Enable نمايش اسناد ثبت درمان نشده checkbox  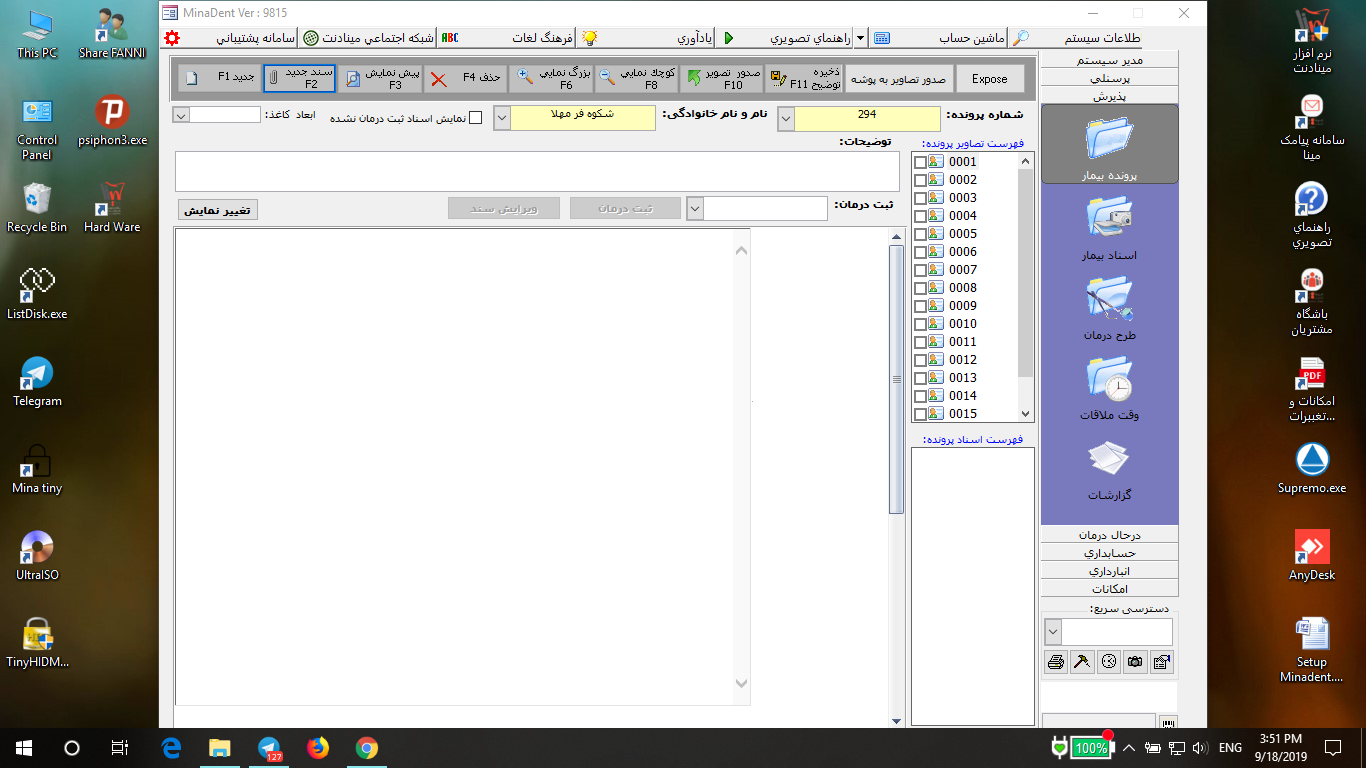click(x=476, y=118)
